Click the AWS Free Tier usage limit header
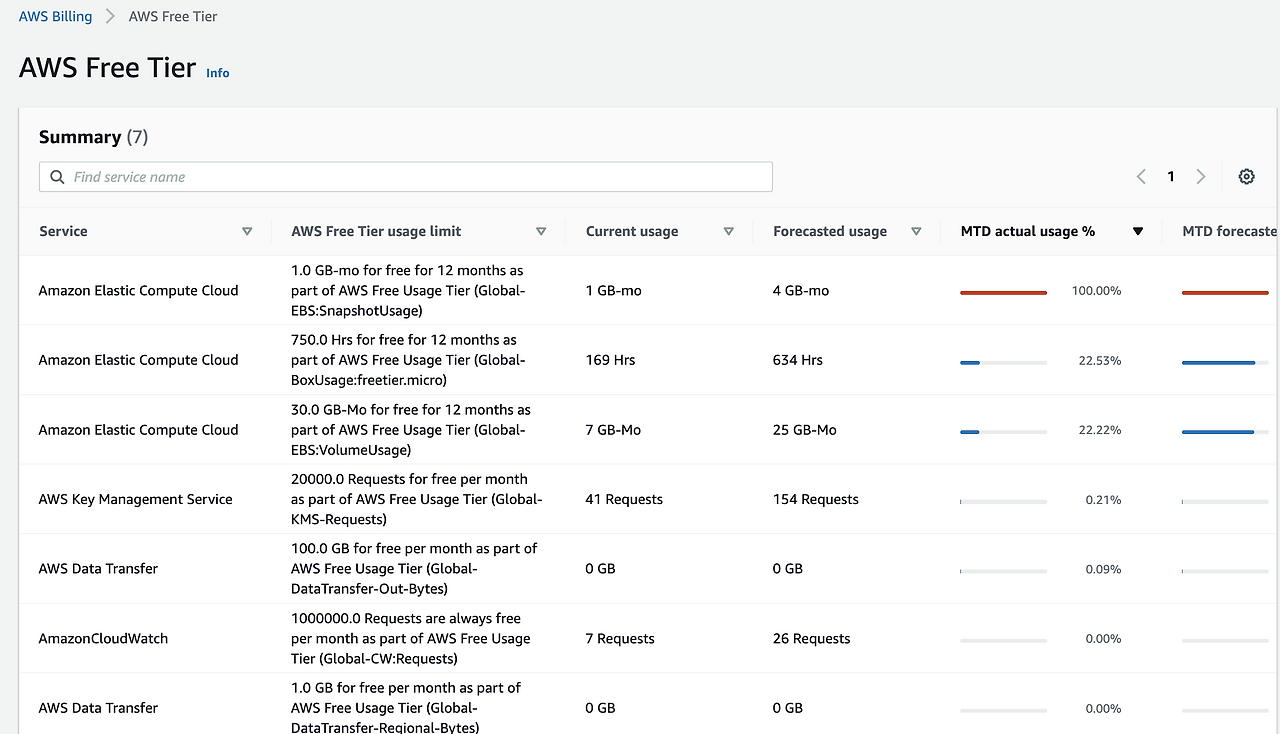Screen dimensions: 1280x734 pos(376,231)
